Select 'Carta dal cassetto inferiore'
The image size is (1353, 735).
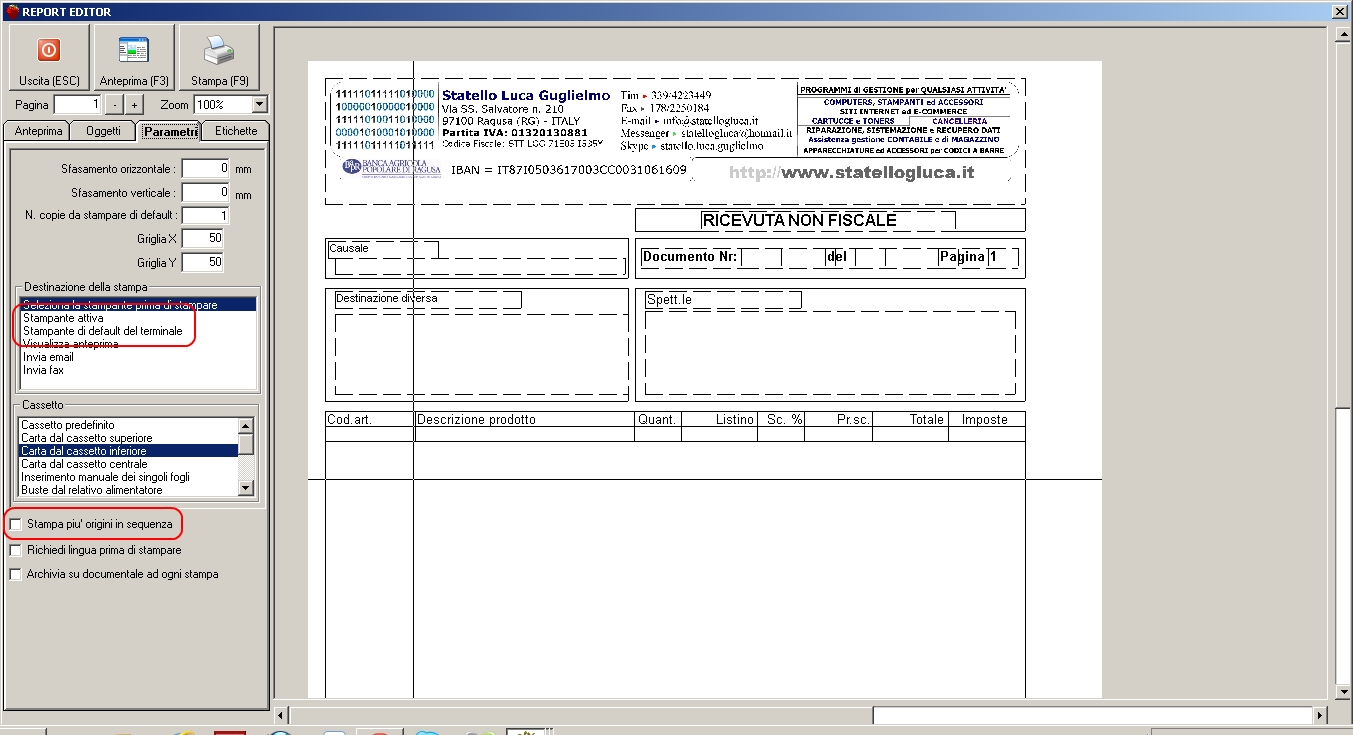(128, 451)
